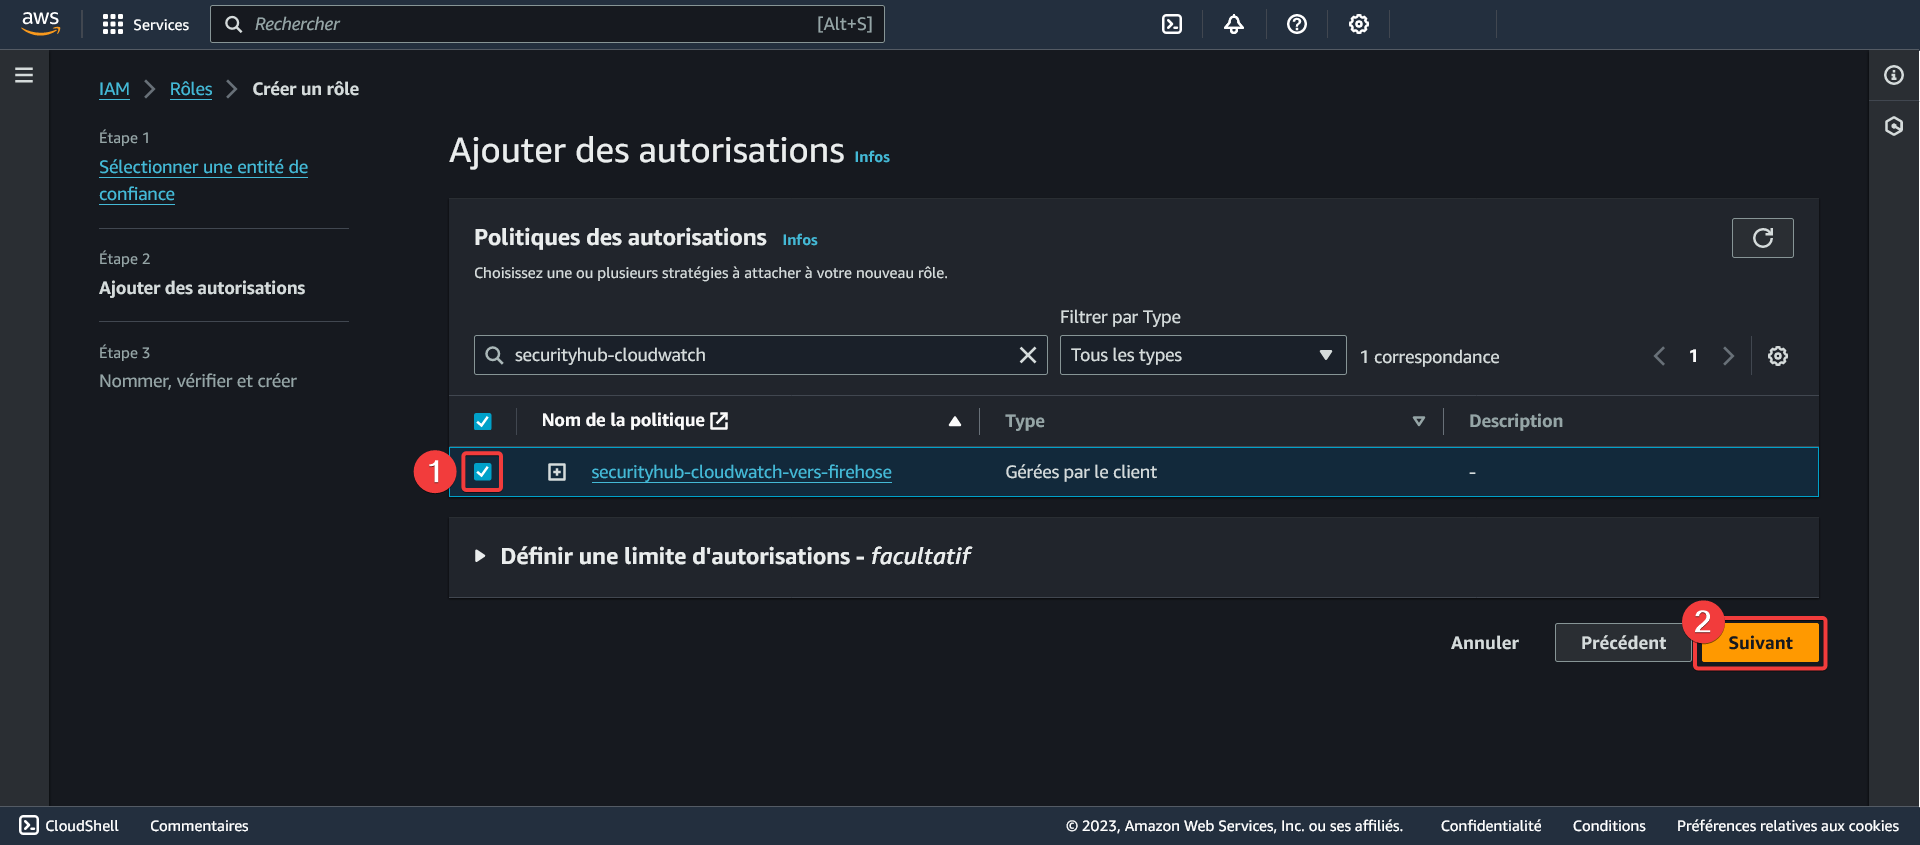The width and height of the screenshot is (1920, 845).
Task: Click the 1 correspondance result count
Action: [x=1429, y=357]
